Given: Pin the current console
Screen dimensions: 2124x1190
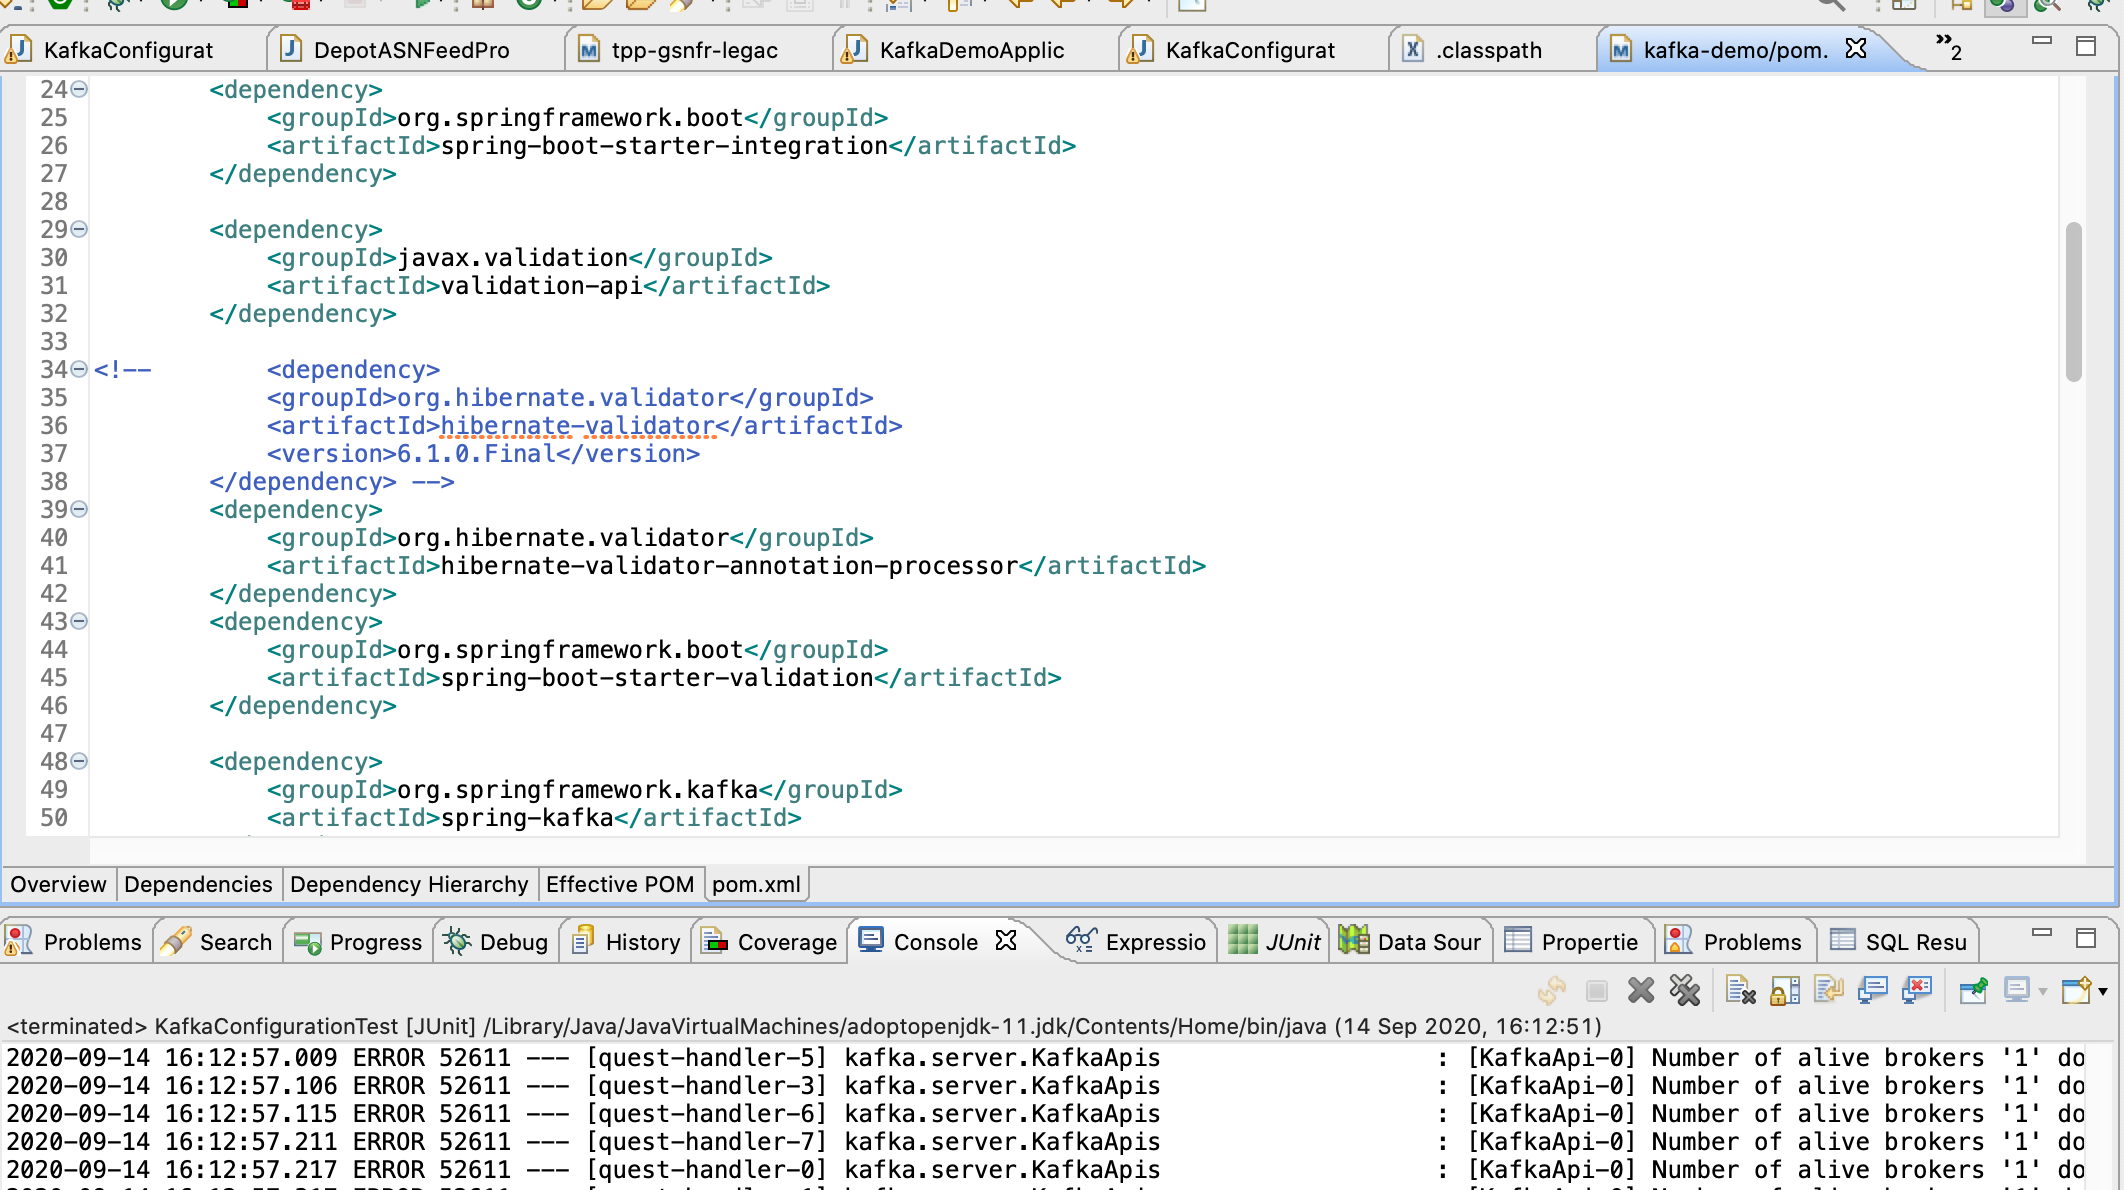Looking at the screenshot, I should (1973, 991).
